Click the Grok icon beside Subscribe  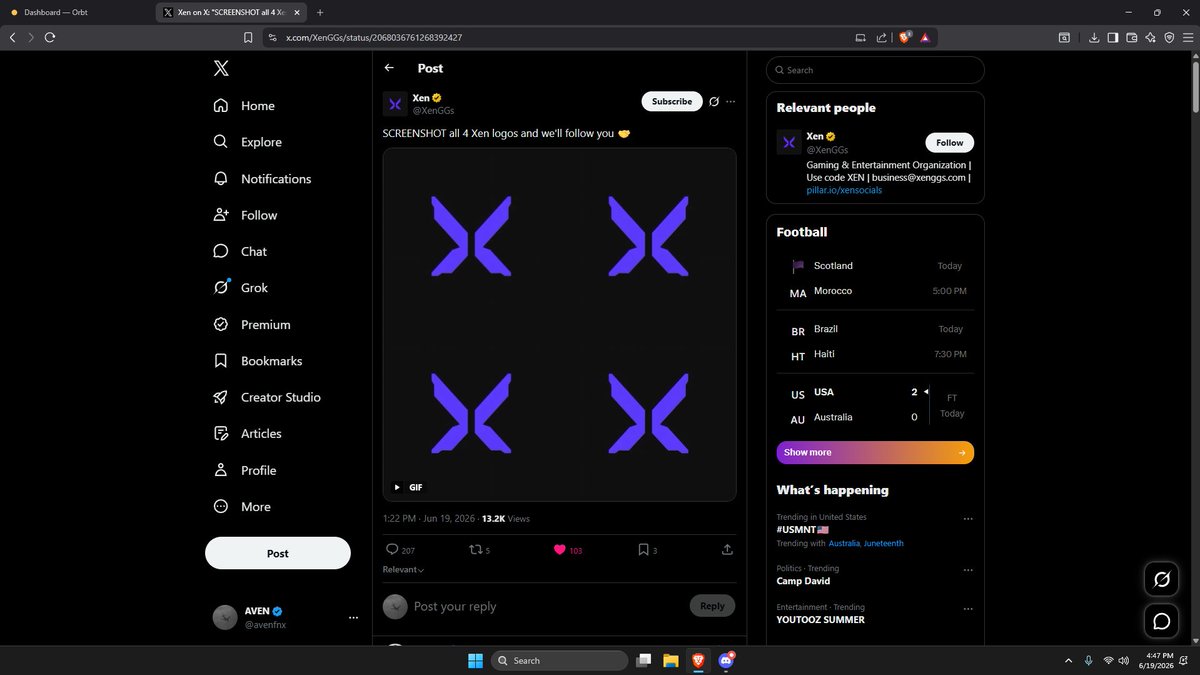714,101
